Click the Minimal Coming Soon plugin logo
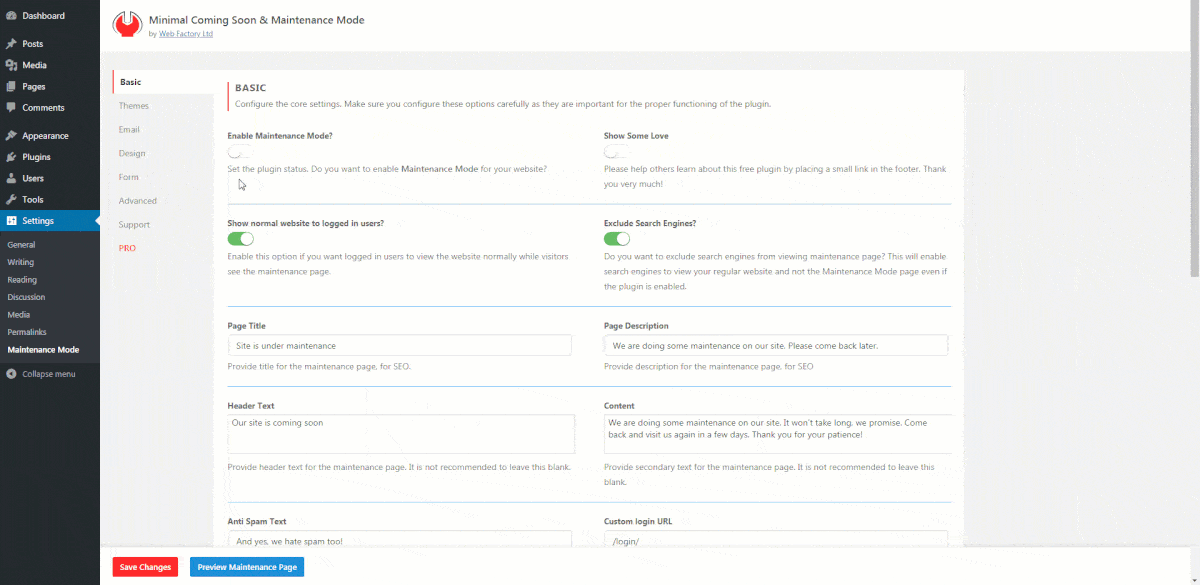Screen dimensions: 1200x585 [126, 24]
